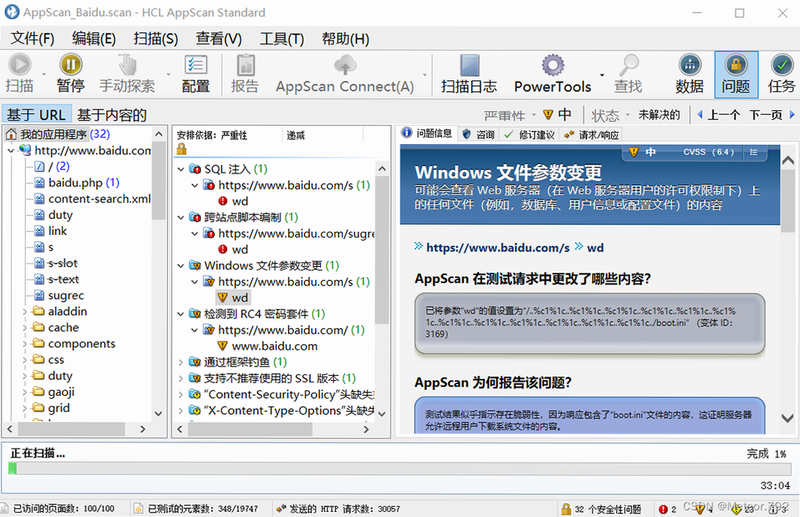Click the lock icon under sort header
This screenshot has width=800, height=517.
(x=182, y=149)
